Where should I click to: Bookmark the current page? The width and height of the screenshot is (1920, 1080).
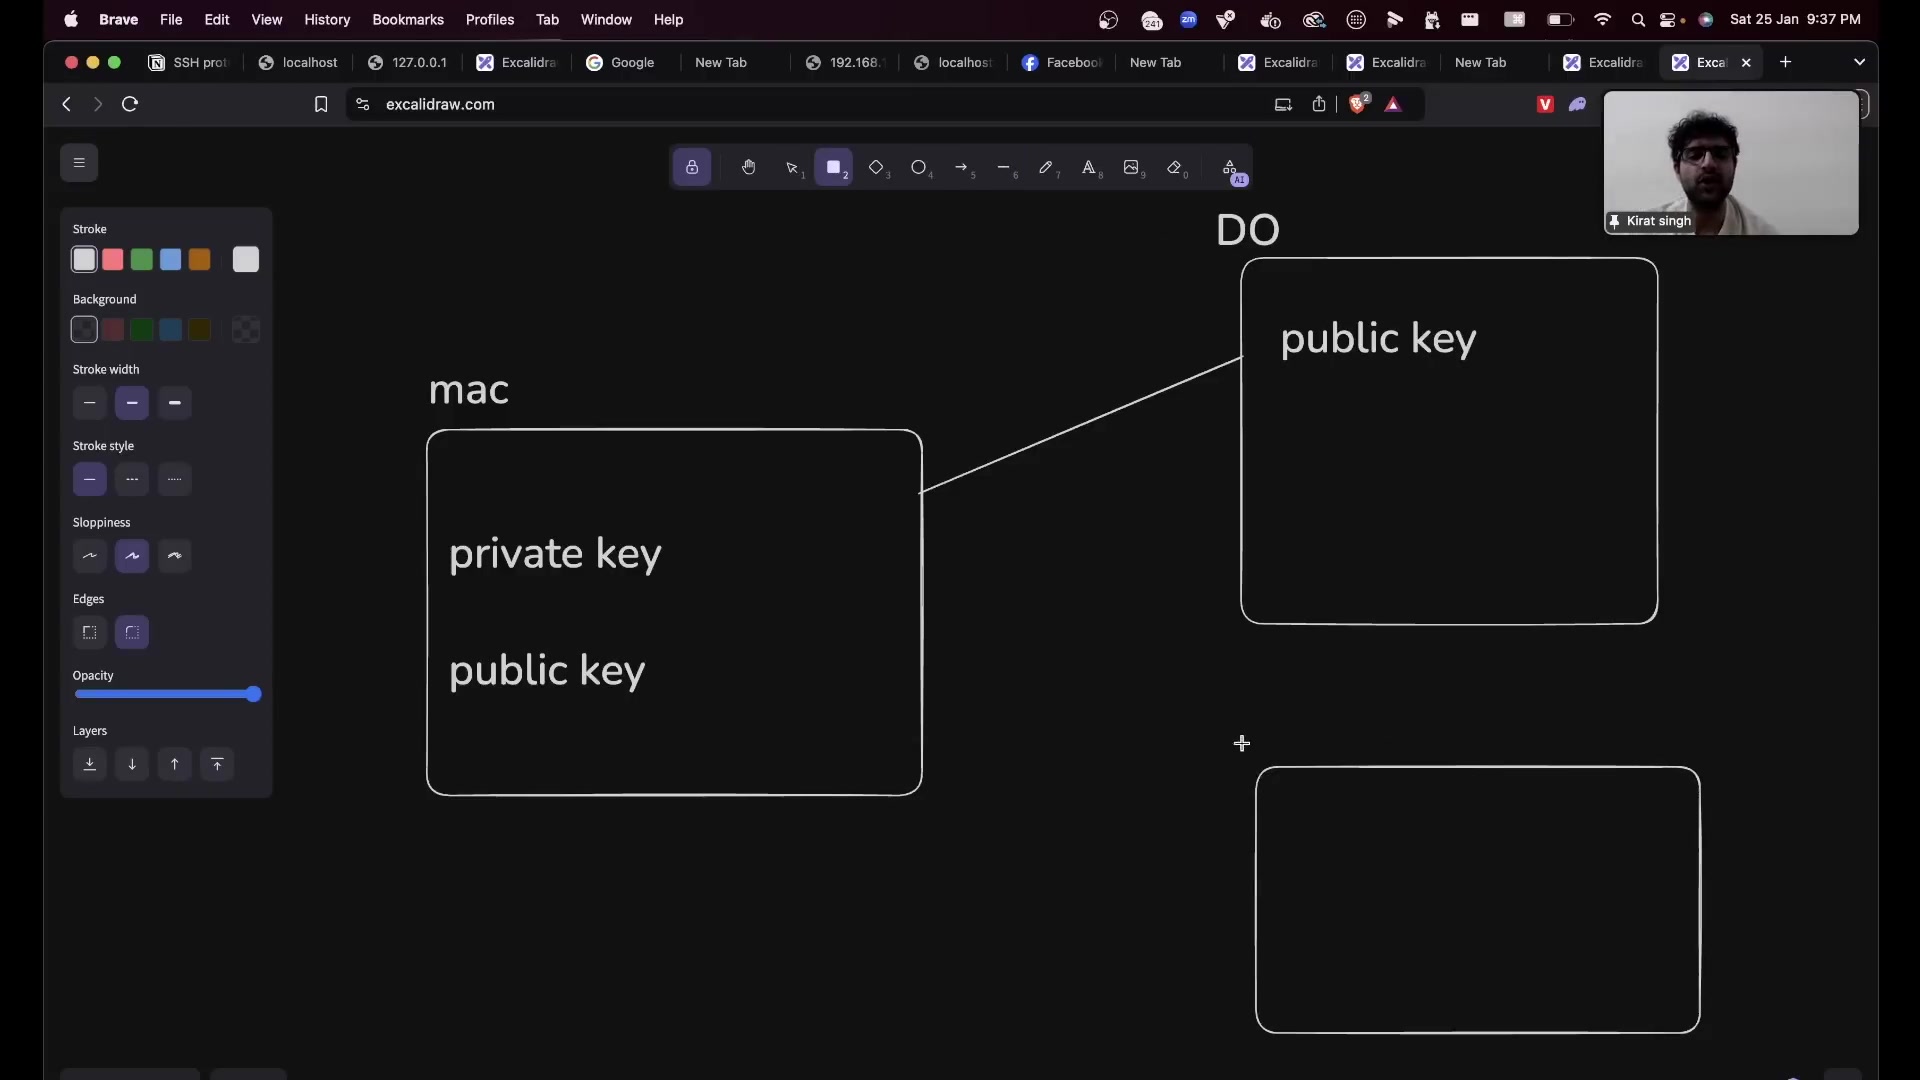321,104
